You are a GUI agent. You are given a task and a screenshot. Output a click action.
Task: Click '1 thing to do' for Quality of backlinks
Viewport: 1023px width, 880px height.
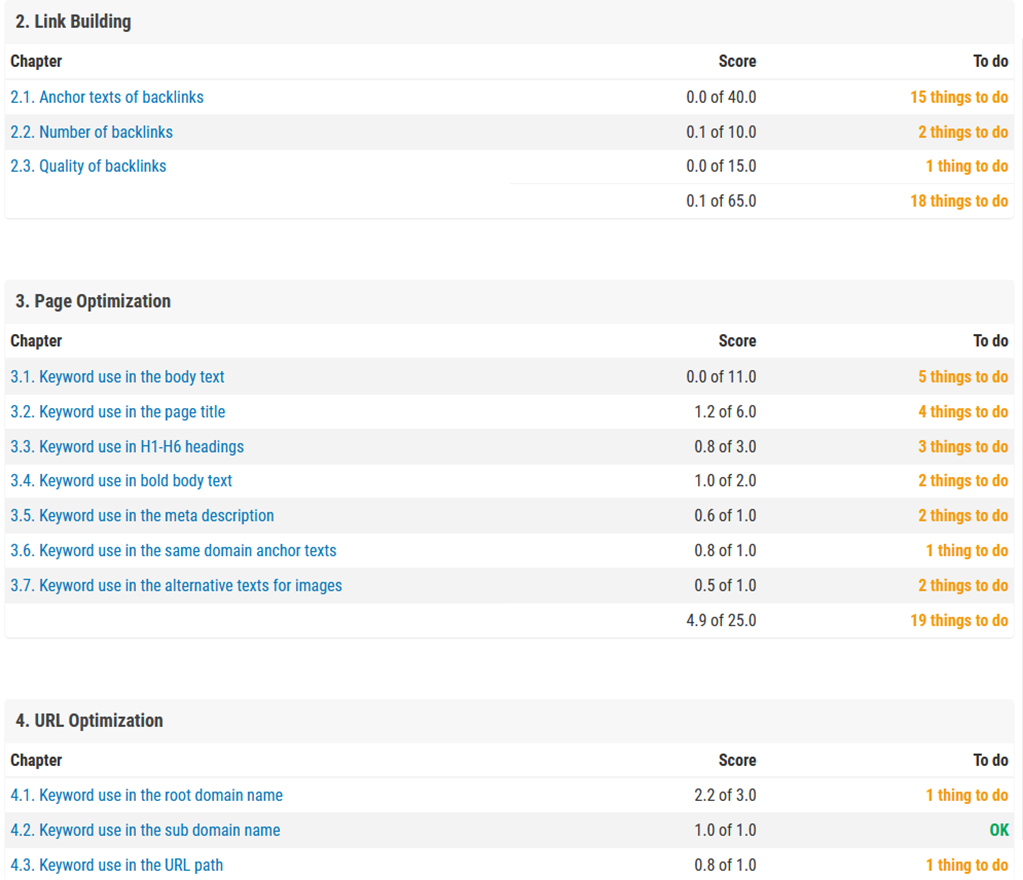pyautogui.click(x=967, y=166)
